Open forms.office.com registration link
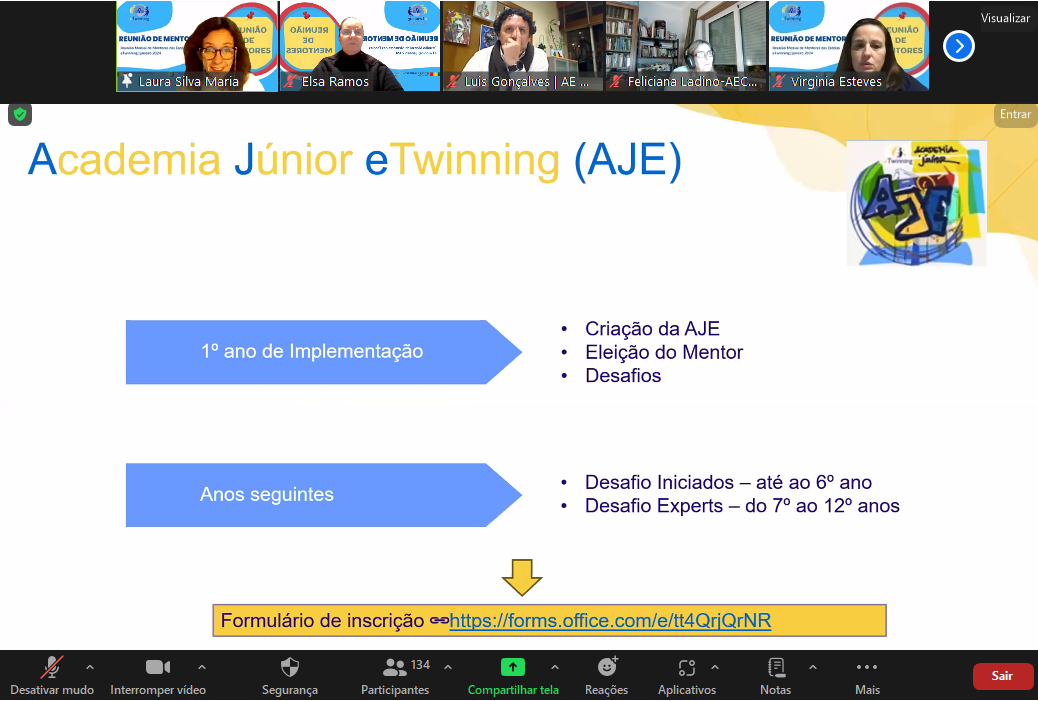1038x701 pixels. (x=610, y=620)
